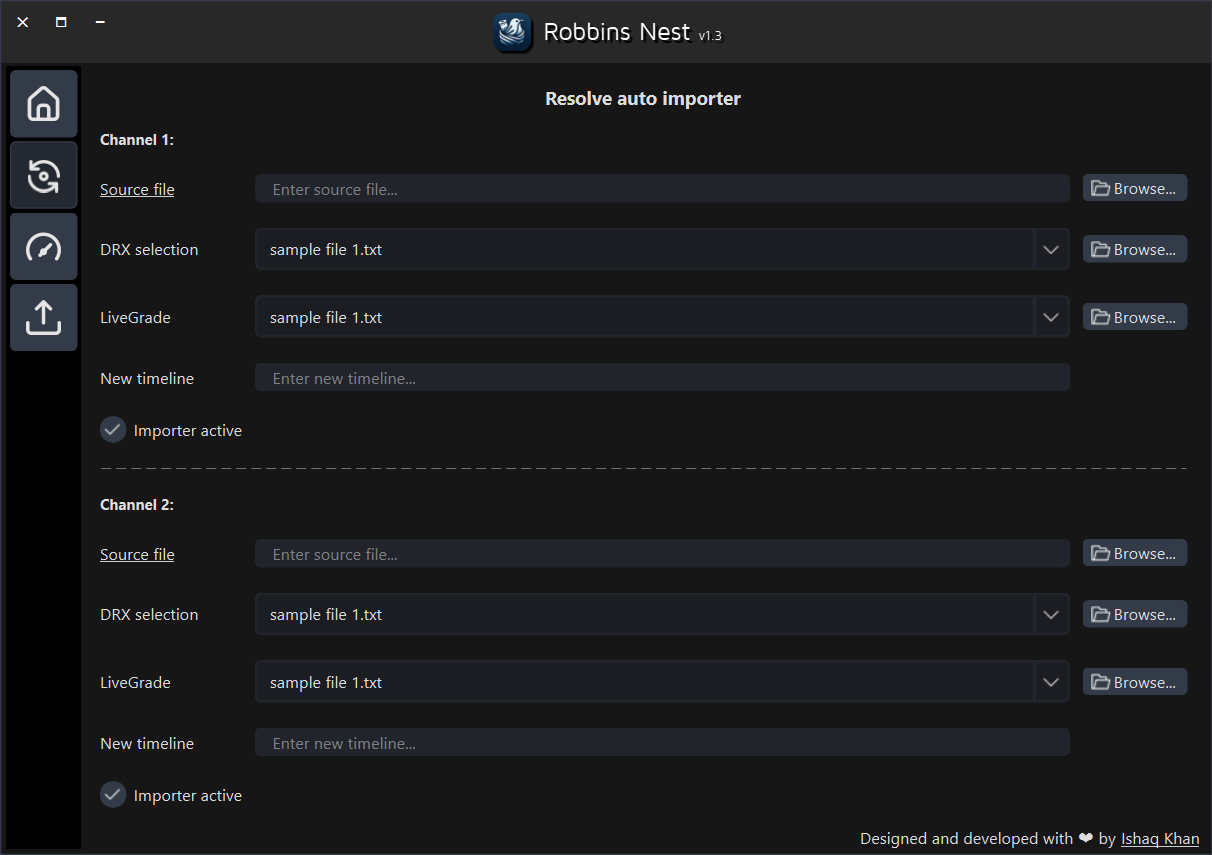Browse for Channel 2 source file
Image resolution: width=1212 pixels, height=855 pixels.
click(1135, 553)
